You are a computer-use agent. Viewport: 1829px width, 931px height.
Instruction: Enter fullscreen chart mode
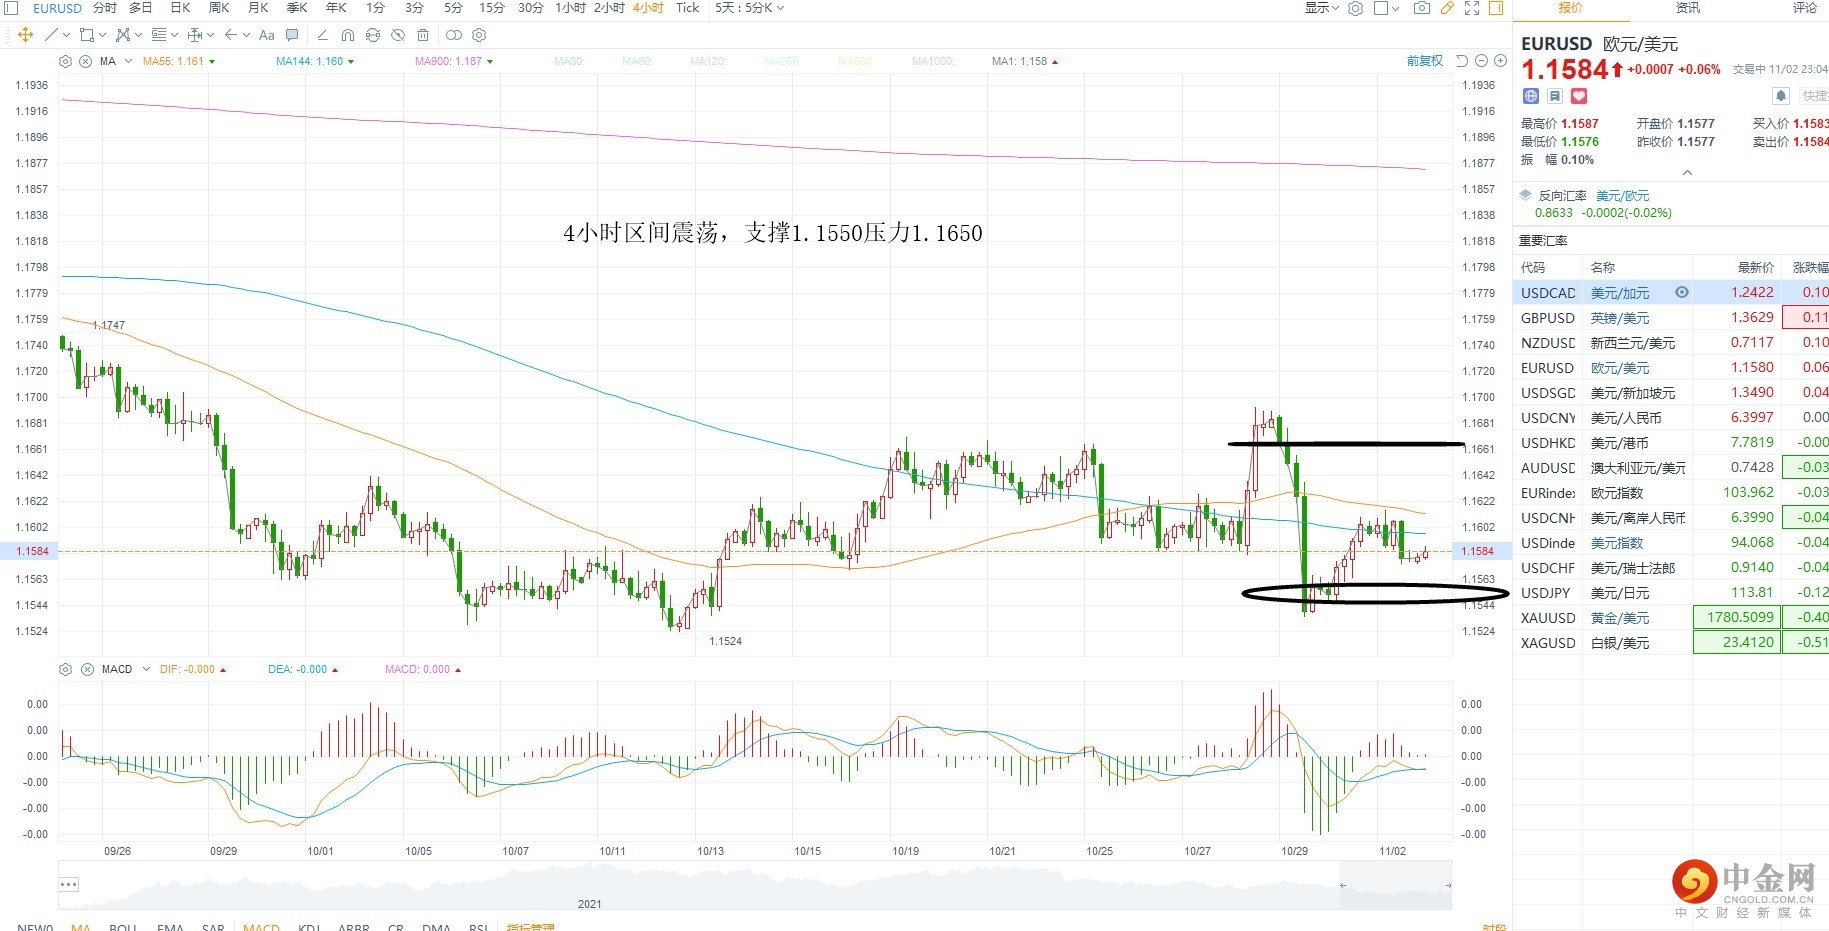tap(1472, 8)
